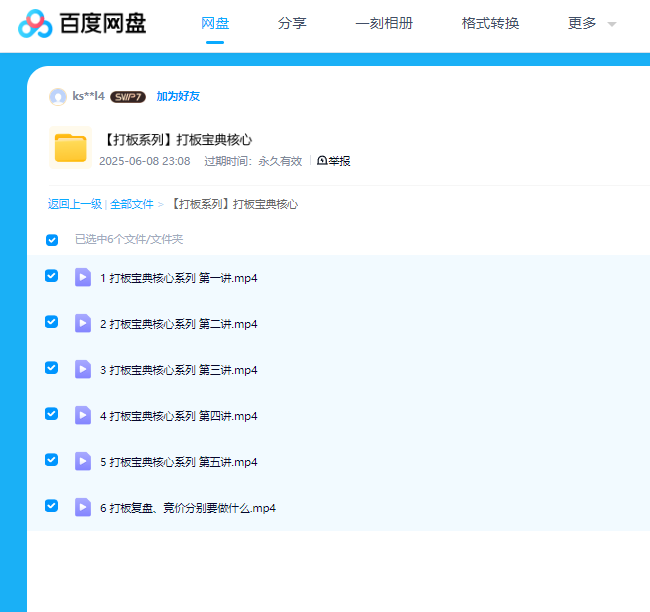Click 返回上一级 breadcrumb link

click(74, 204)
